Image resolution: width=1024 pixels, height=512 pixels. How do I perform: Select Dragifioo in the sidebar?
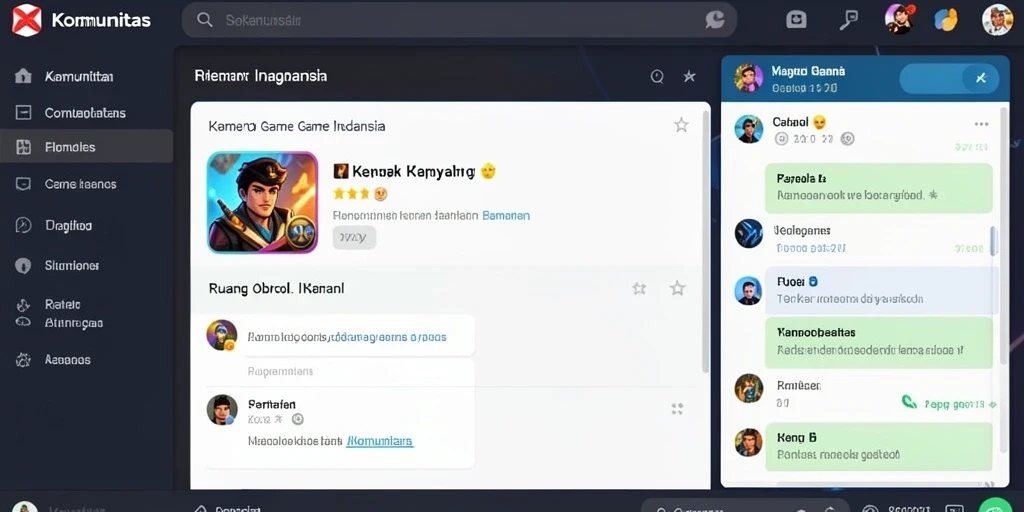pyautogui.click(x=68, y=225)
